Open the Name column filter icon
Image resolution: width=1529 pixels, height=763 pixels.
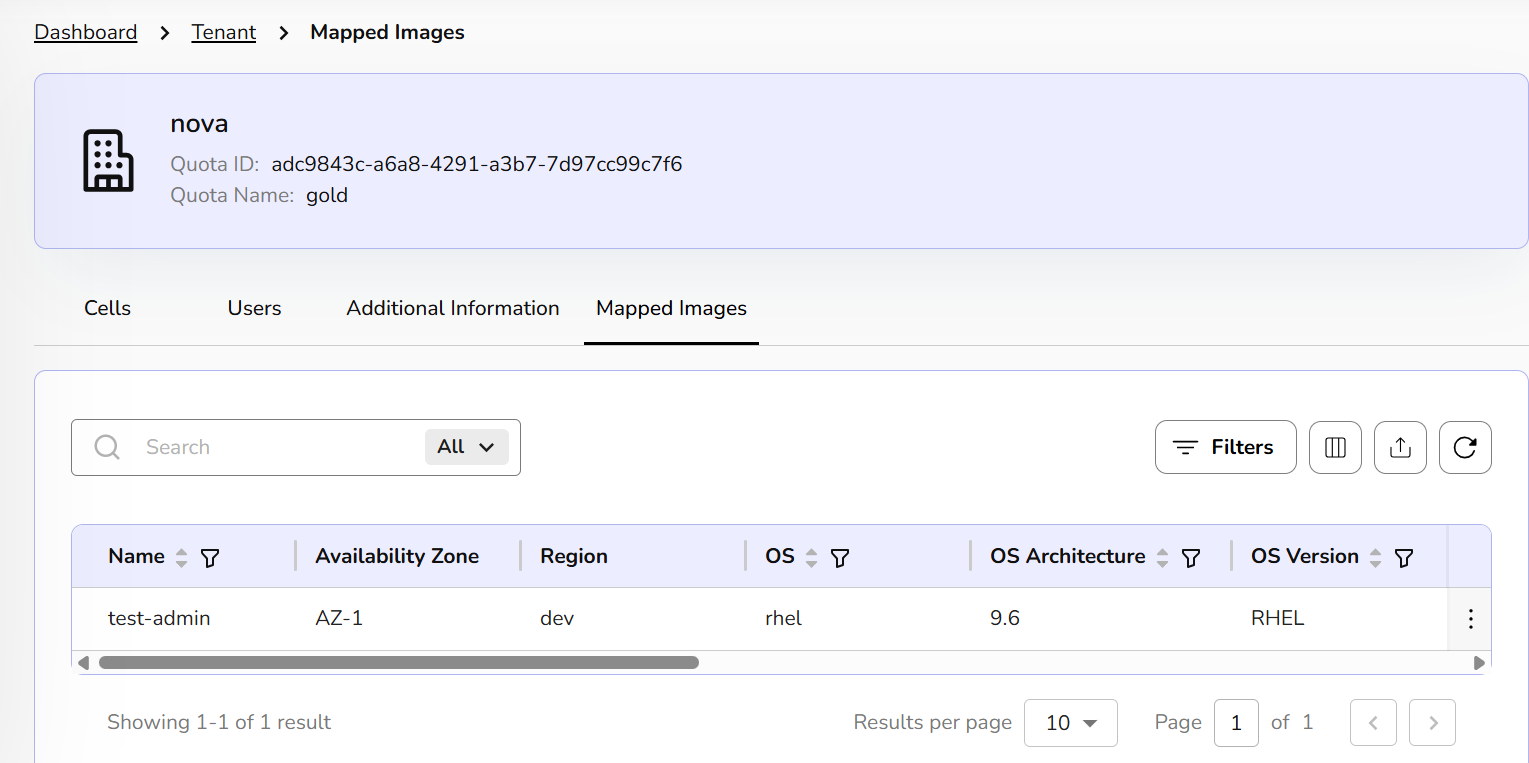click(210, 558)
